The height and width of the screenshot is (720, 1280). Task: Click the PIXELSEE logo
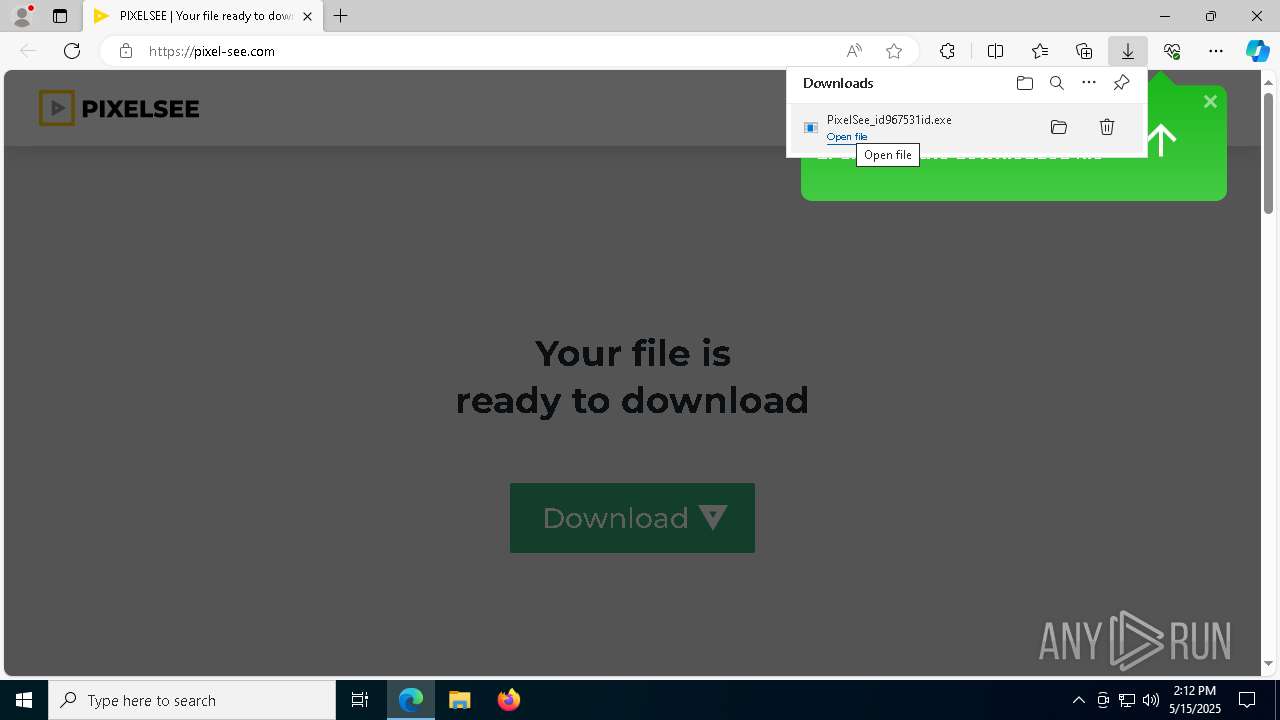[119, 108]
